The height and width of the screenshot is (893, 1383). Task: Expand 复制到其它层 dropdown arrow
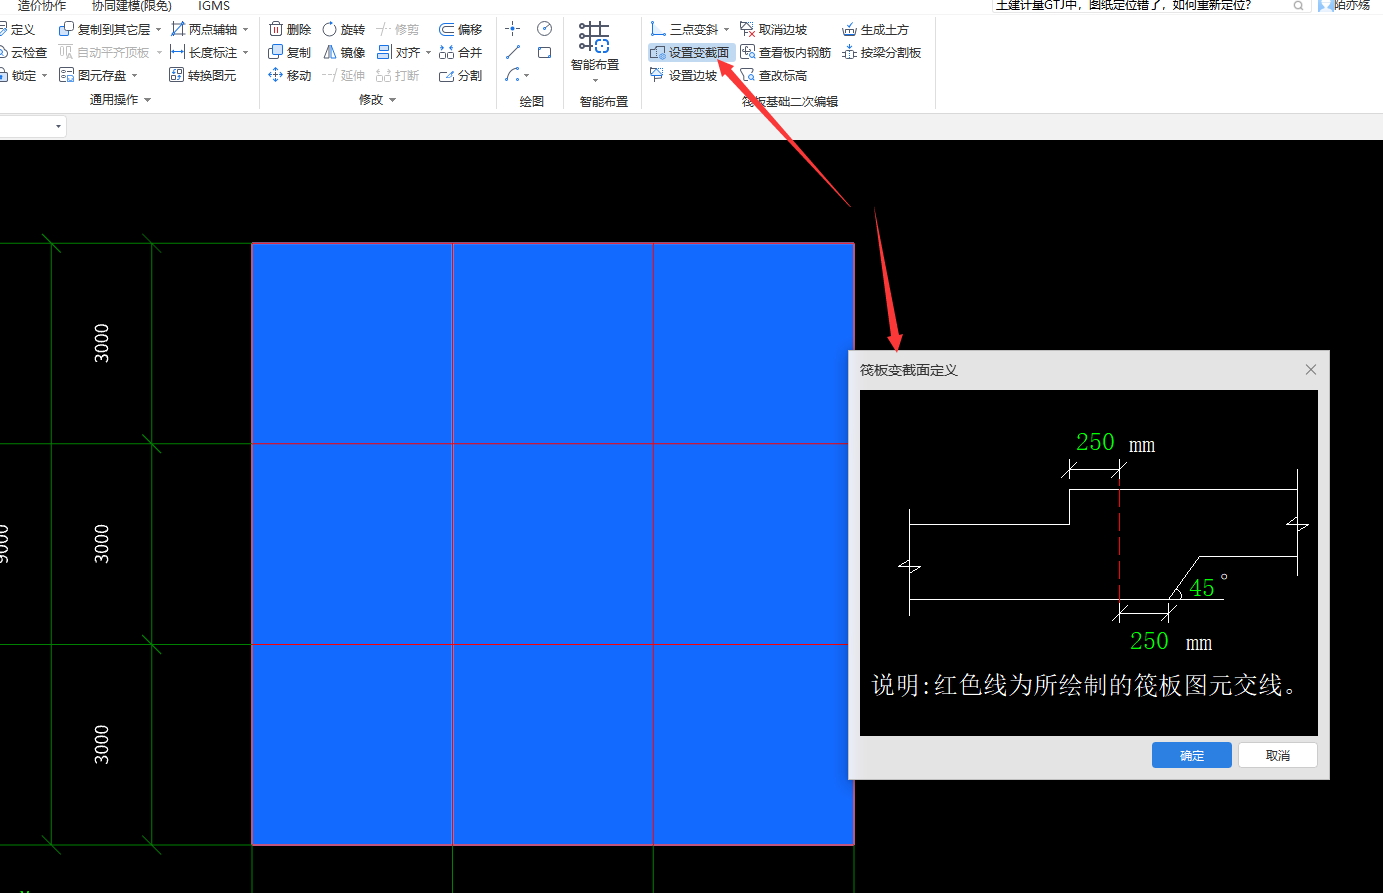158,30
